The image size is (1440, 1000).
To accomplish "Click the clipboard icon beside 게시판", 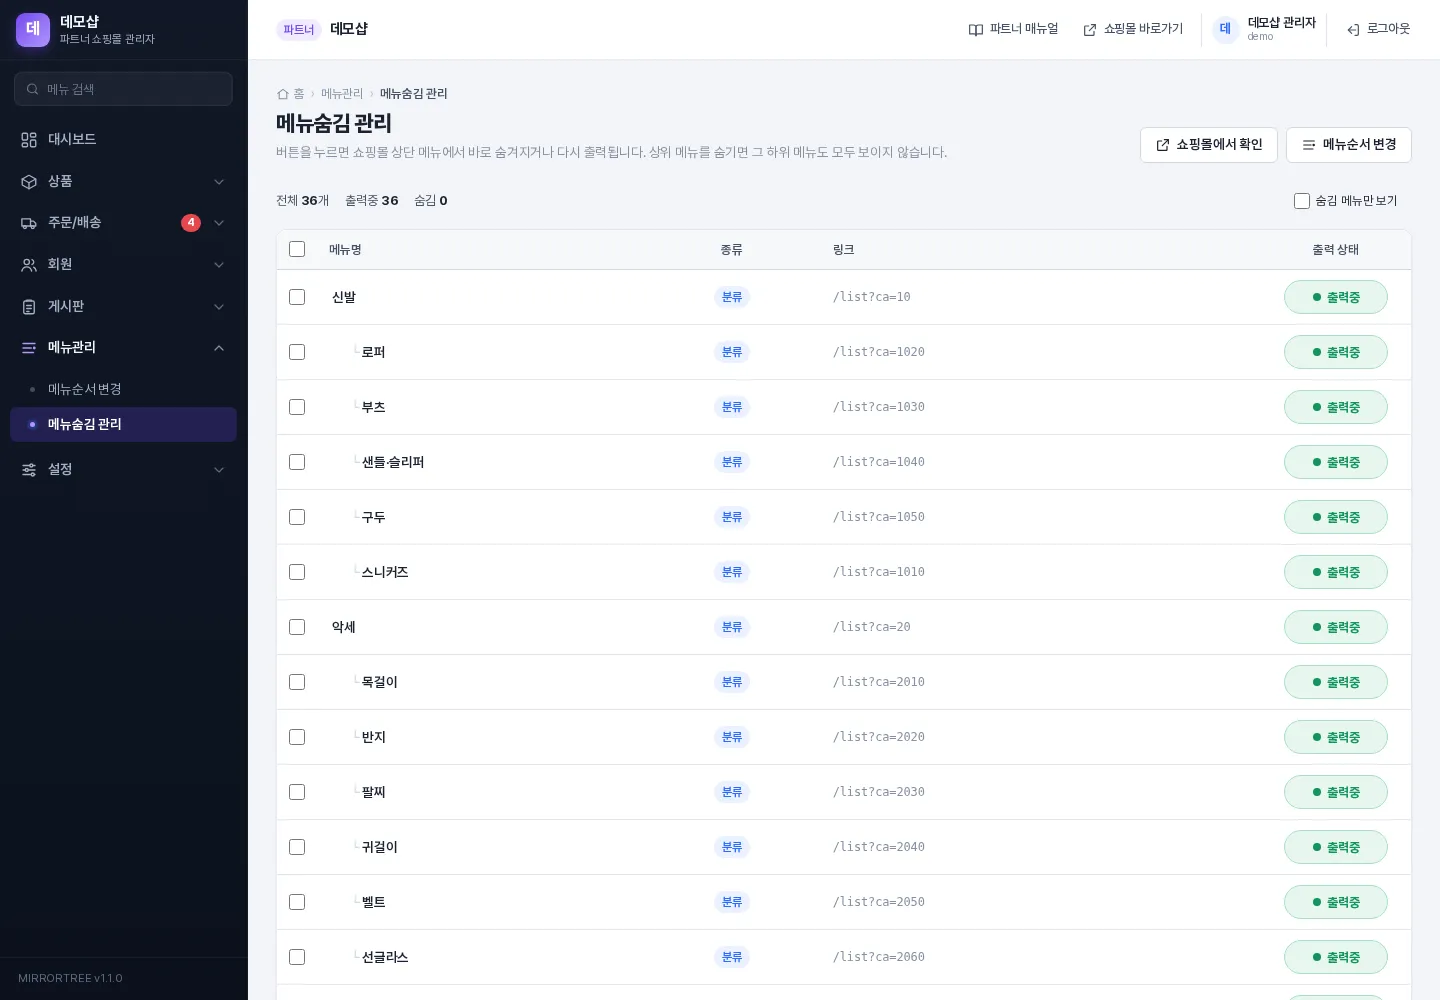I will [29, 307].
